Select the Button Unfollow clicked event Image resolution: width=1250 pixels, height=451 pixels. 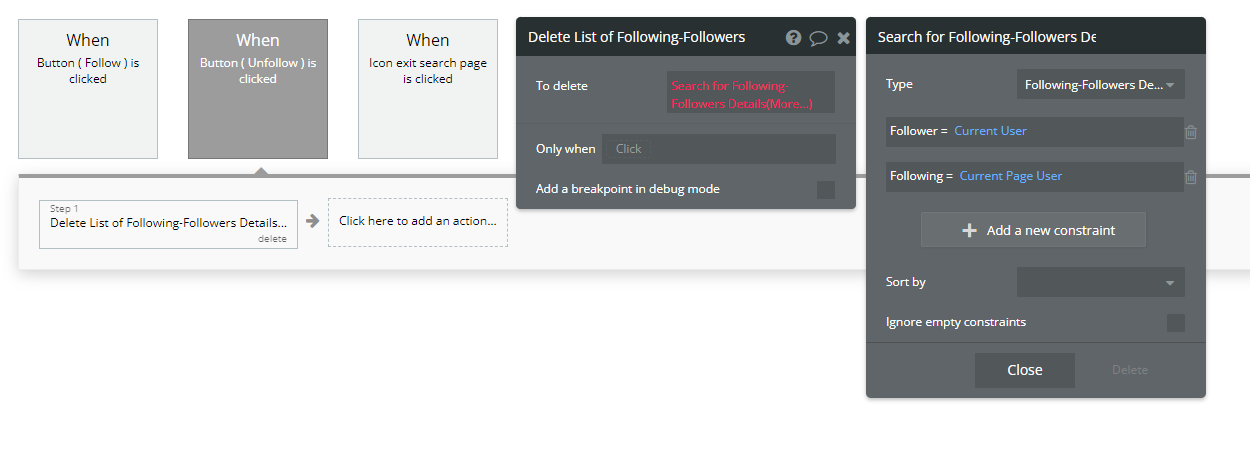coord(258,88)
